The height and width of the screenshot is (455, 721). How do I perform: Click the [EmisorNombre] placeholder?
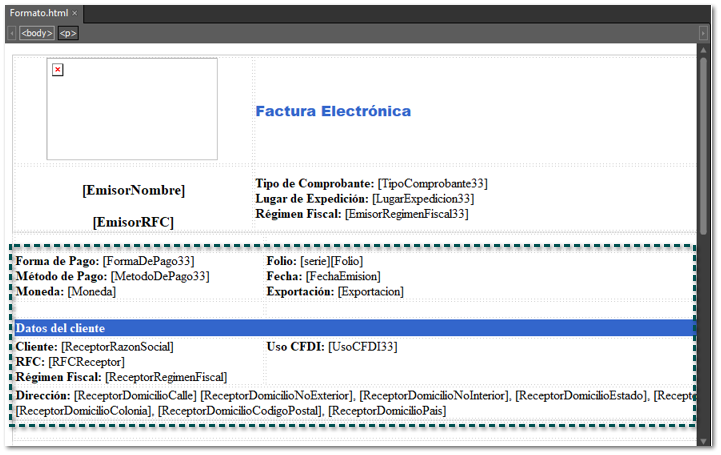[133, 190]
